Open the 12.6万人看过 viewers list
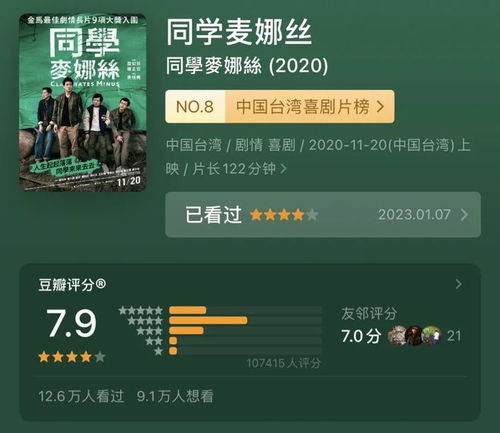This screenshot has width=500, height=433. click(x=81, y=396)
